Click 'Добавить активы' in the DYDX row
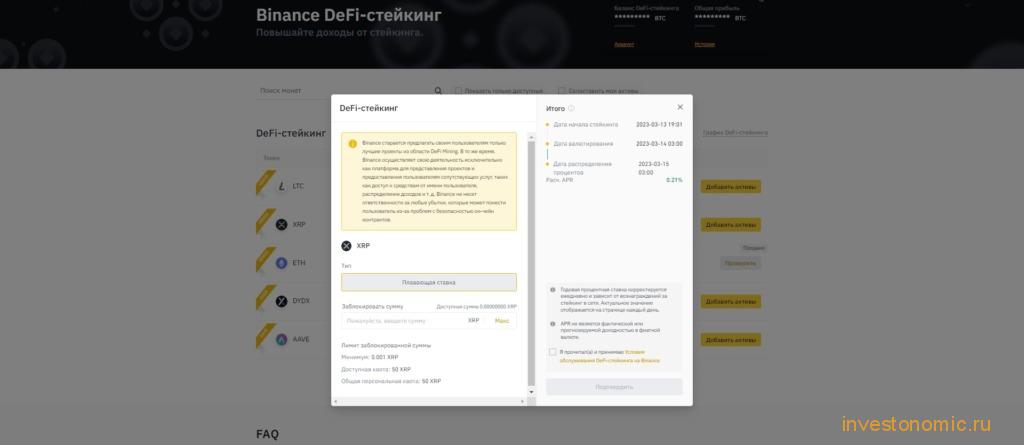 [731, 301]
